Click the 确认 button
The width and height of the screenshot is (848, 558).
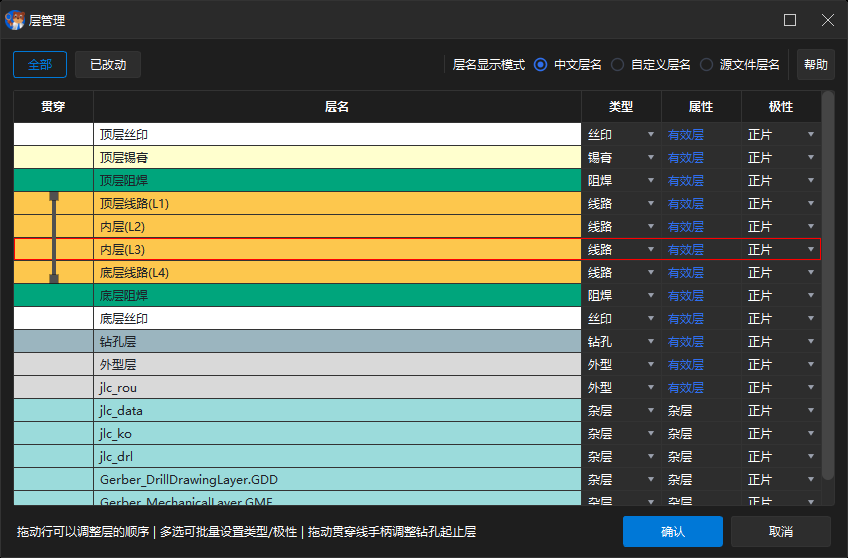(x=673, y=532)
